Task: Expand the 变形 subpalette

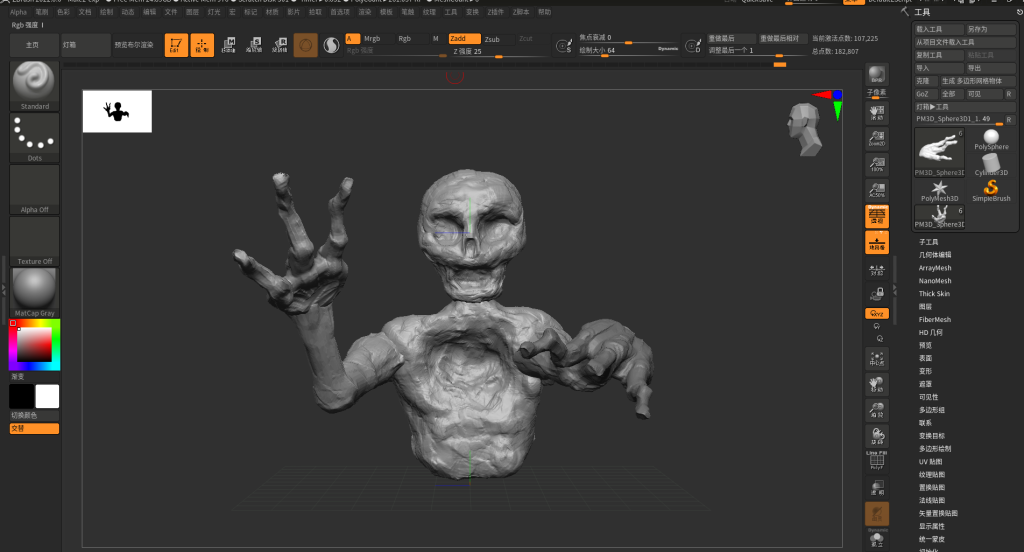Action: tap(925, 371)
